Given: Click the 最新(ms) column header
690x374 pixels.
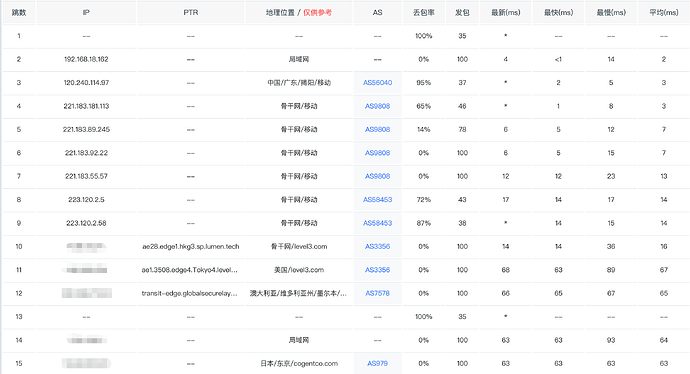Looking at the screenshot, I should 506,12.
